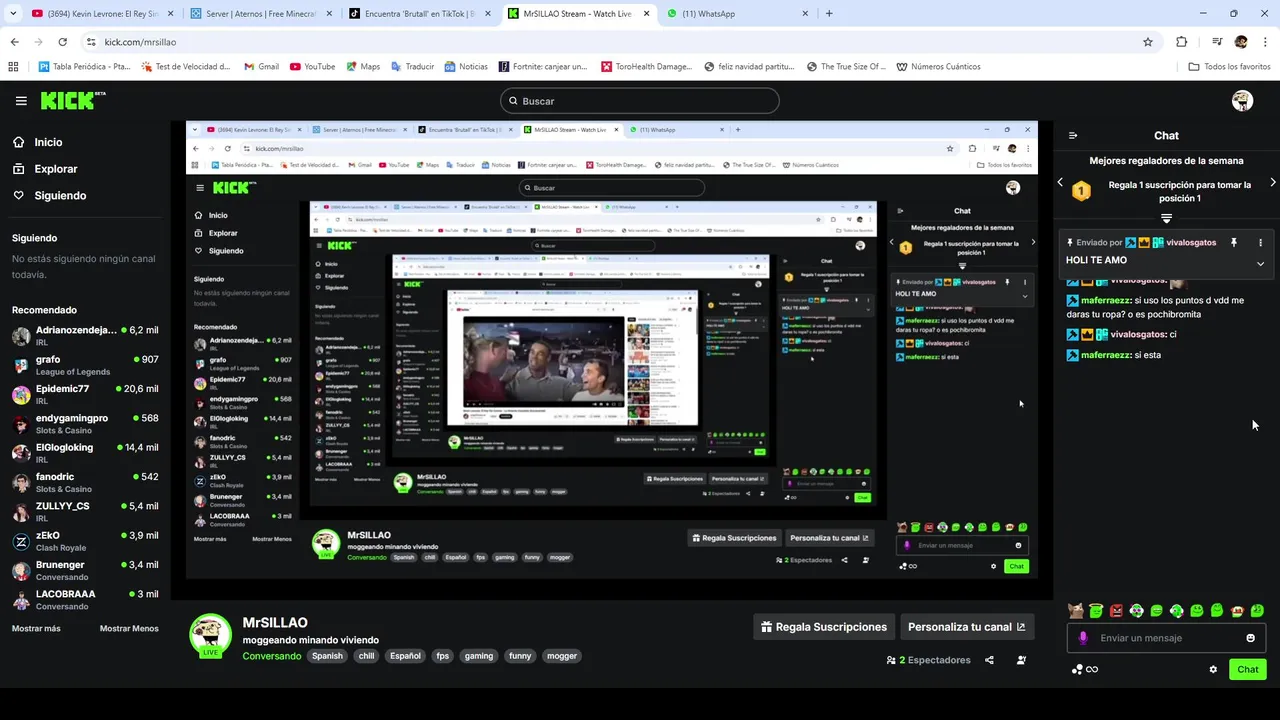1280x720 pixels.
Task: Insert the red angry emote
Action: 1116,610
